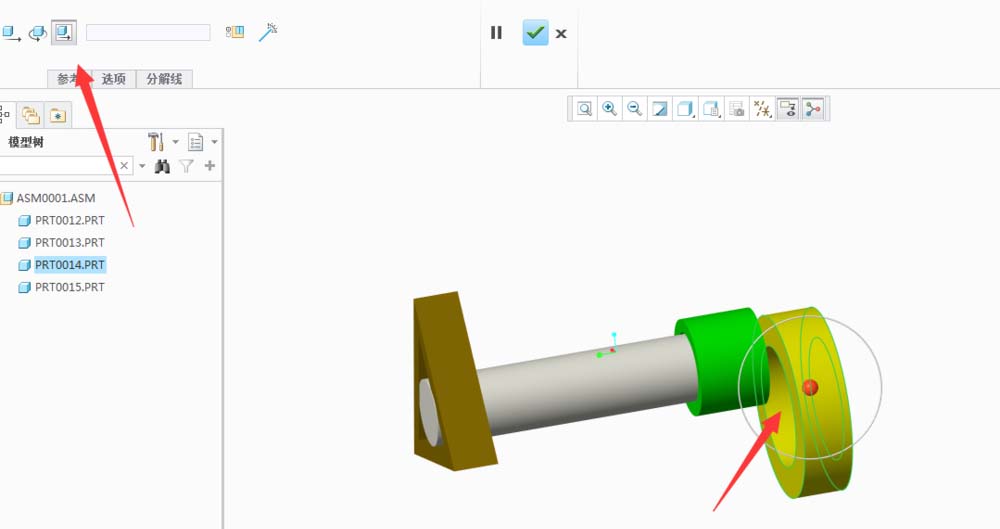
Task: Click the Refit view icon
Action: [584, 109]
